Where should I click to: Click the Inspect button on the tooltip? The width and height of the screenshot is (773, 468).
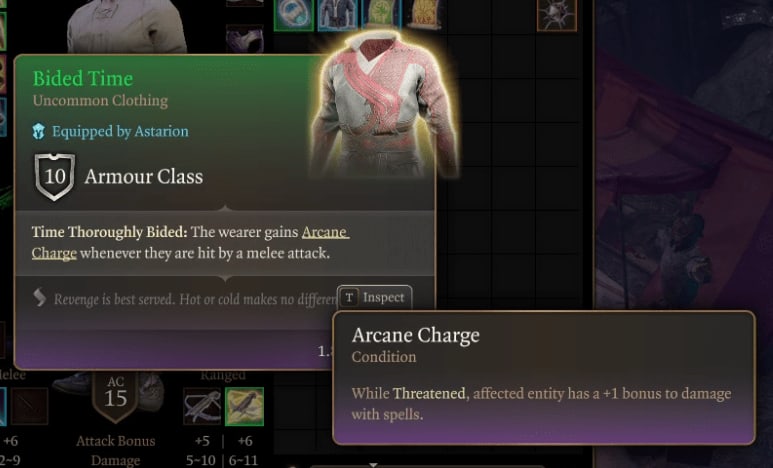(x=374, y=297)
